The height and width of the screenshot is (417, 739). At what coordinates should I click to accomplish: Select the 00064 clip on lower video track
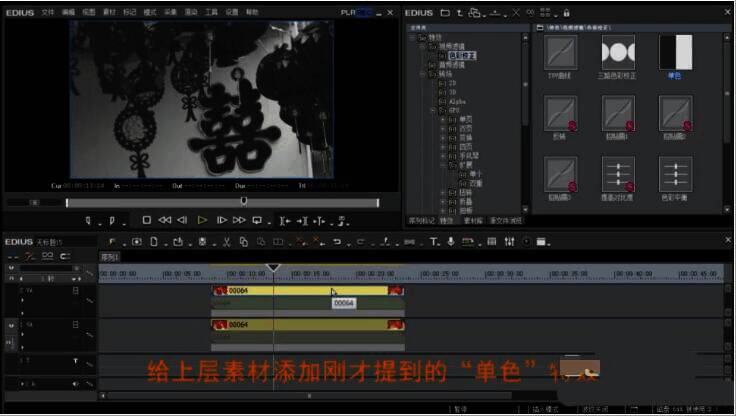pos(308,325)
